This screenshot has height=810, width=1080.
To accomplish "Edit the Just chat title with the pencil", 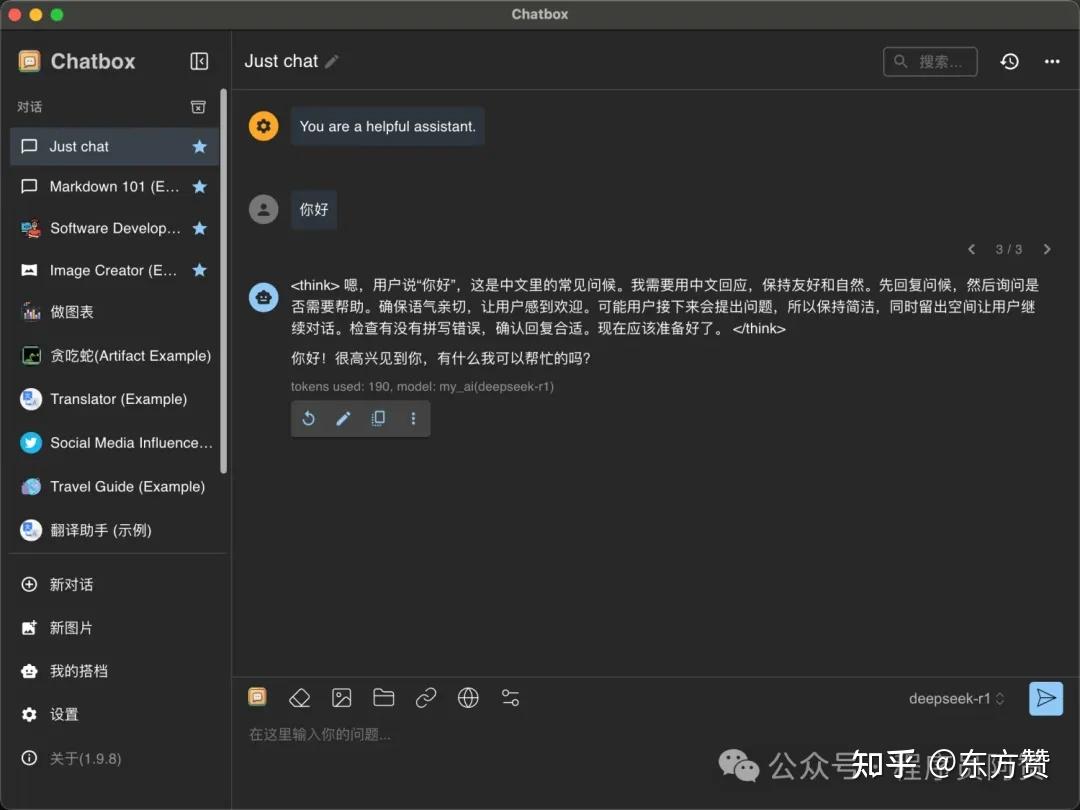I will 332,61.
